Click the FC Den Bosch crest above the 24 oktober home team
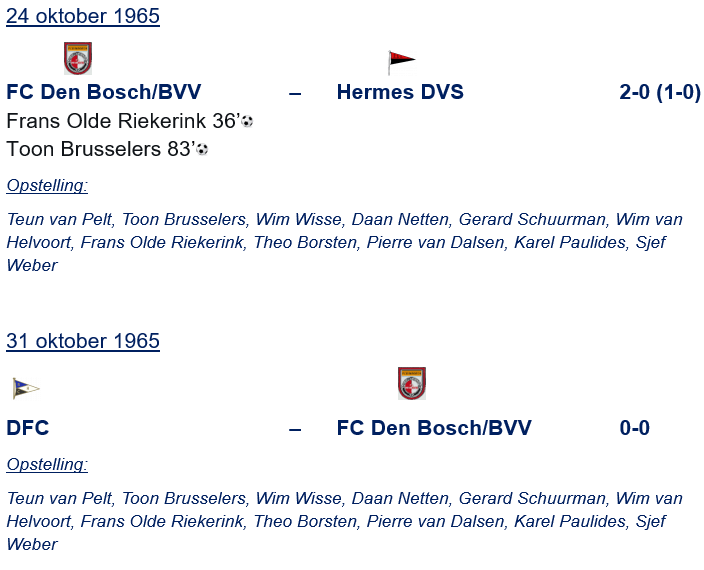 [77, 59]
